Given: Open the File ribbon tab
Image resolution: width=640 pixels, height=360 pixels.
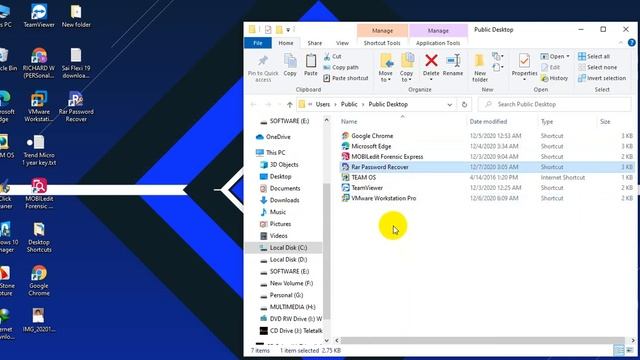Looking at the screenshot, I should click(258, 43).
